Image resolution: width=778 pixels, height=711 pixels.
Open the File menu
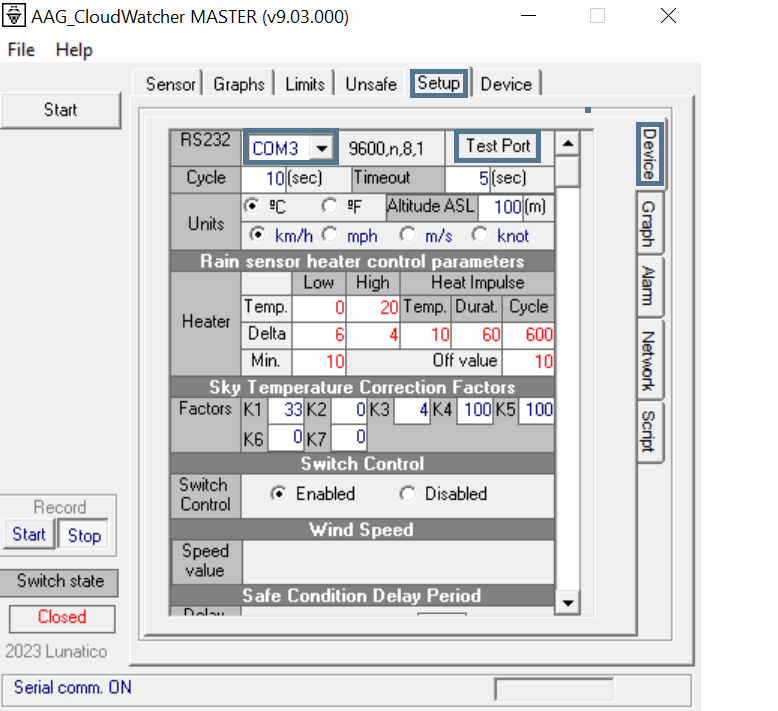[x=21, y=50]
